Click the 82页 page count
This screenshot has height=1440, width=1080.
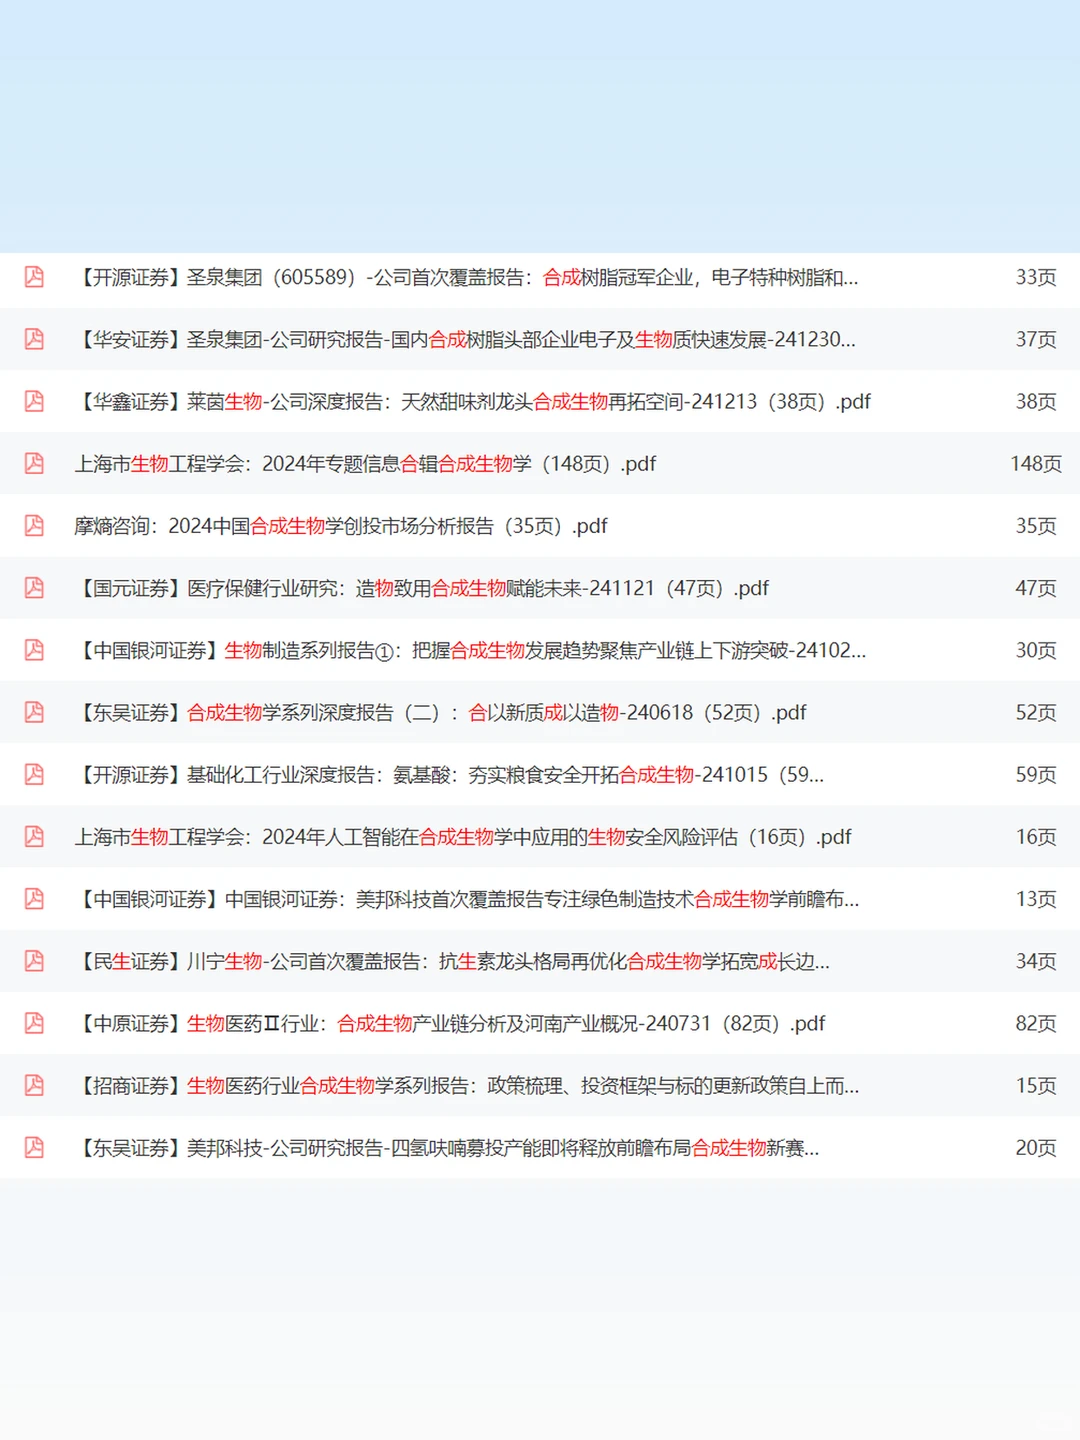pyautogui.click(x=1036, y=1023)
